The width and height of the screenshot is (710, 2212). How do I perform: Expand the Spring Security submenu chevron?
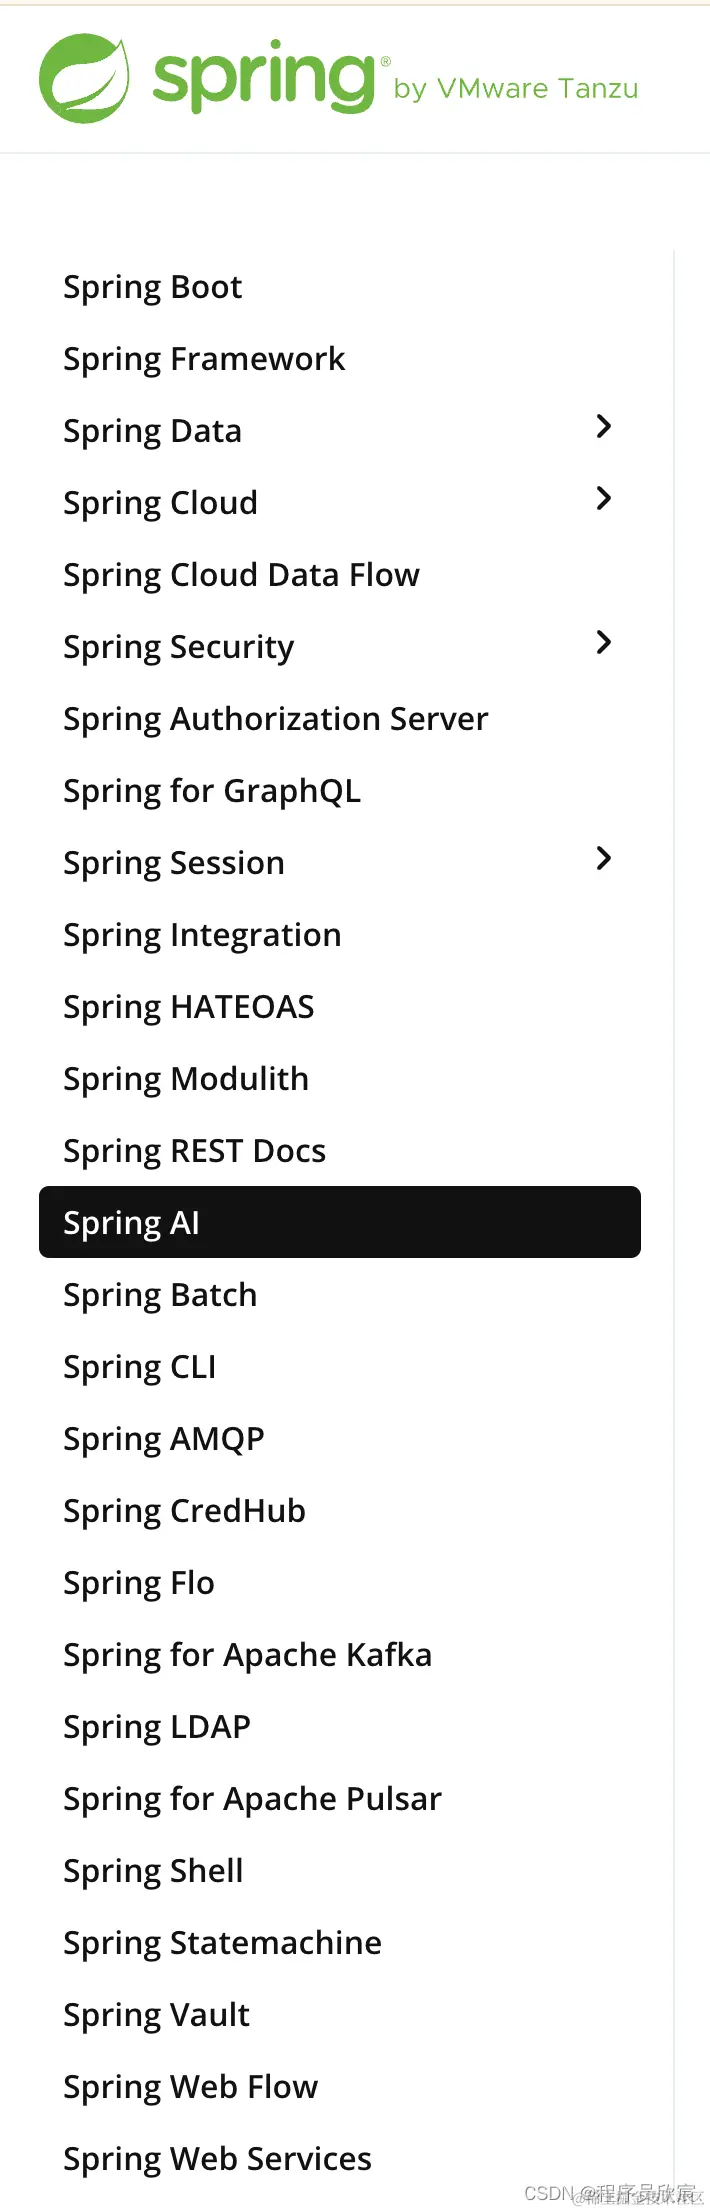(603, 642)
